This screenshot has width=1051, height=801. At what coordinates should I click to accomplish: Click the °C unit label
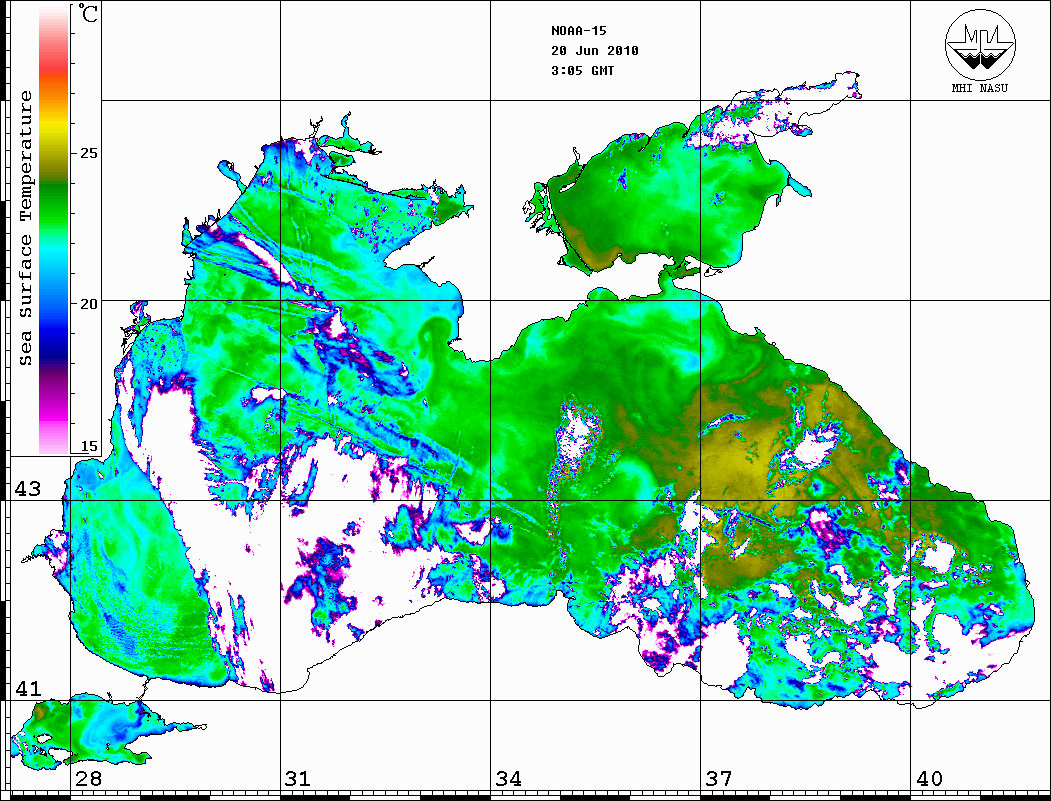[88, 13]
